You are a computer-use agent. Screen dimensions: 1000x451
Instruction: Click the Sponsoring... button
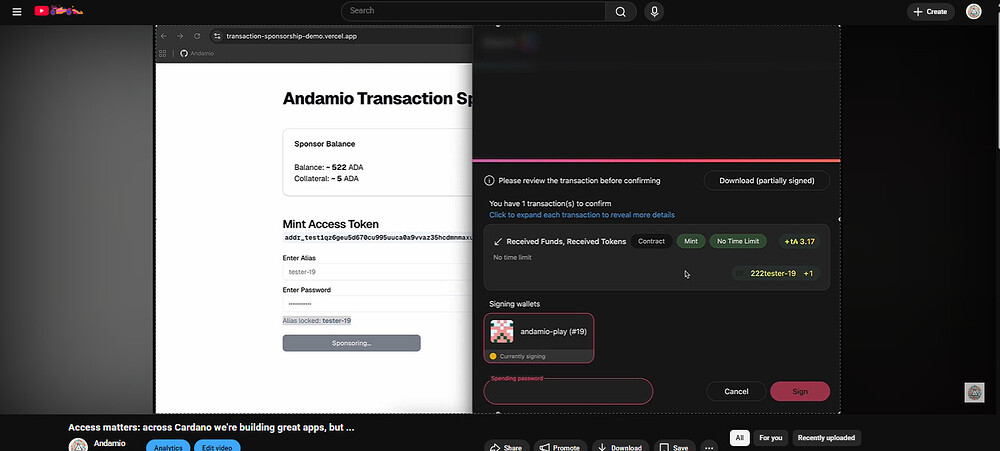pos(351,343)
